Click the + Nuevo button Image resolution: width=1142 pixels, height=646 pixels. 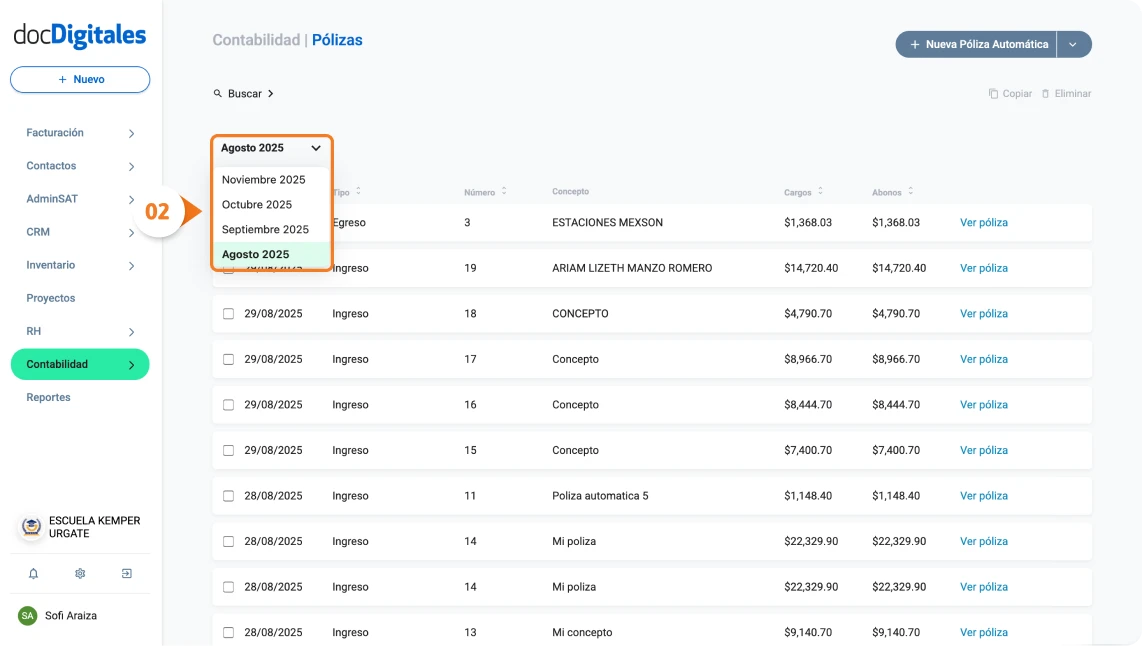point(79,79)
